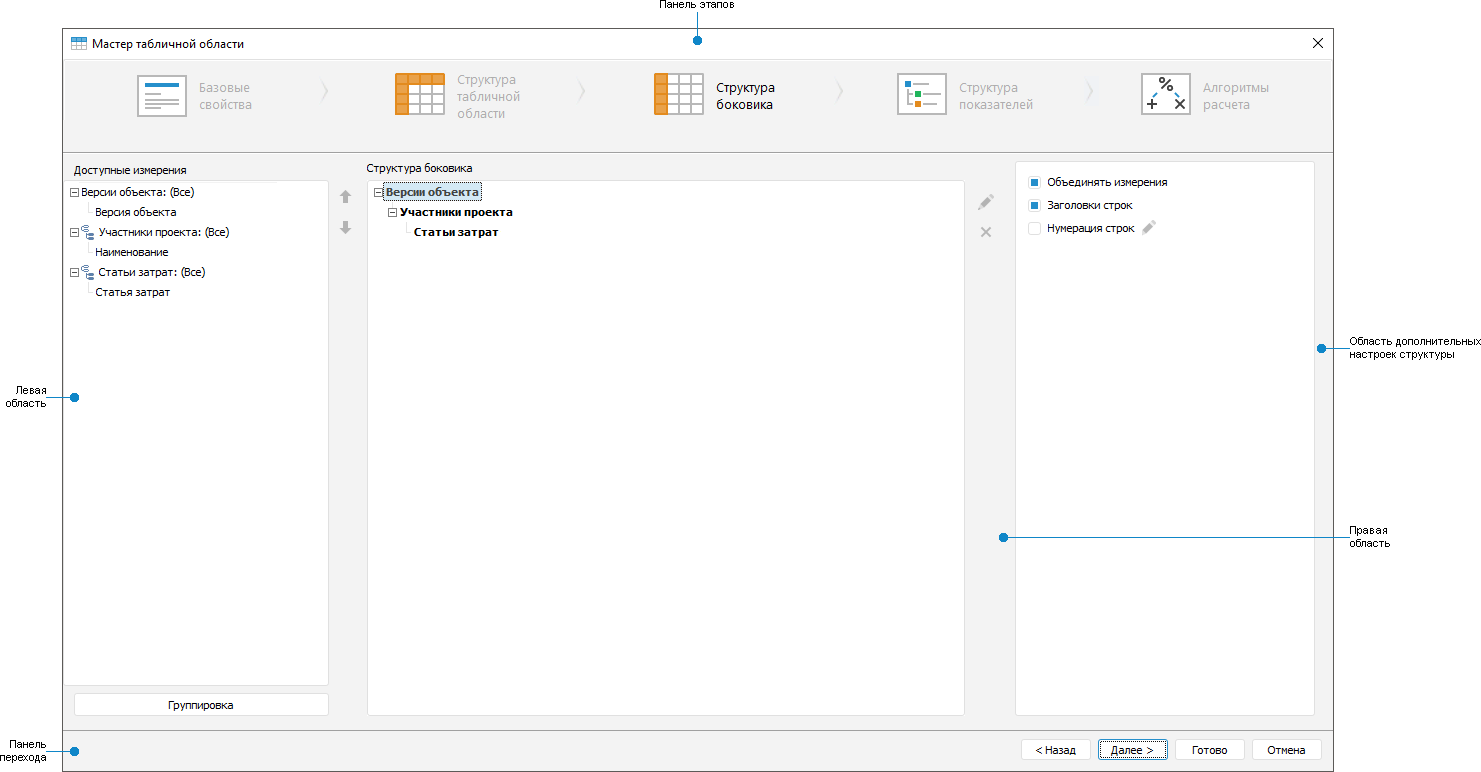The width and height of the screenshot is (1481, 772).
Task: Collapse Участники проекта: (Все) node
Action: (74, 232)
